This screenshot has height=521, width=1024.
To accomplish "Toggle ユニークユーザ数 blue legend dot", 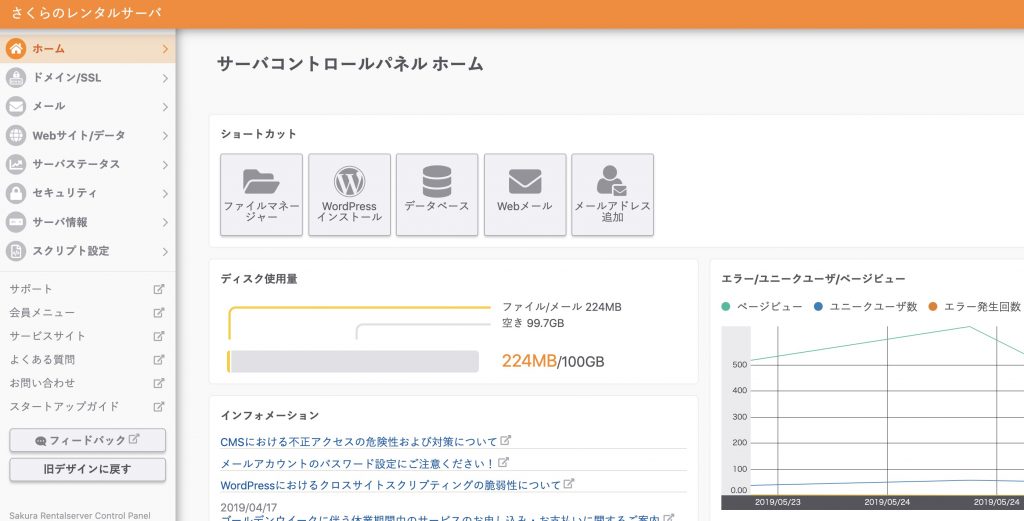I will pyautogui.click(x=818, y=306).
